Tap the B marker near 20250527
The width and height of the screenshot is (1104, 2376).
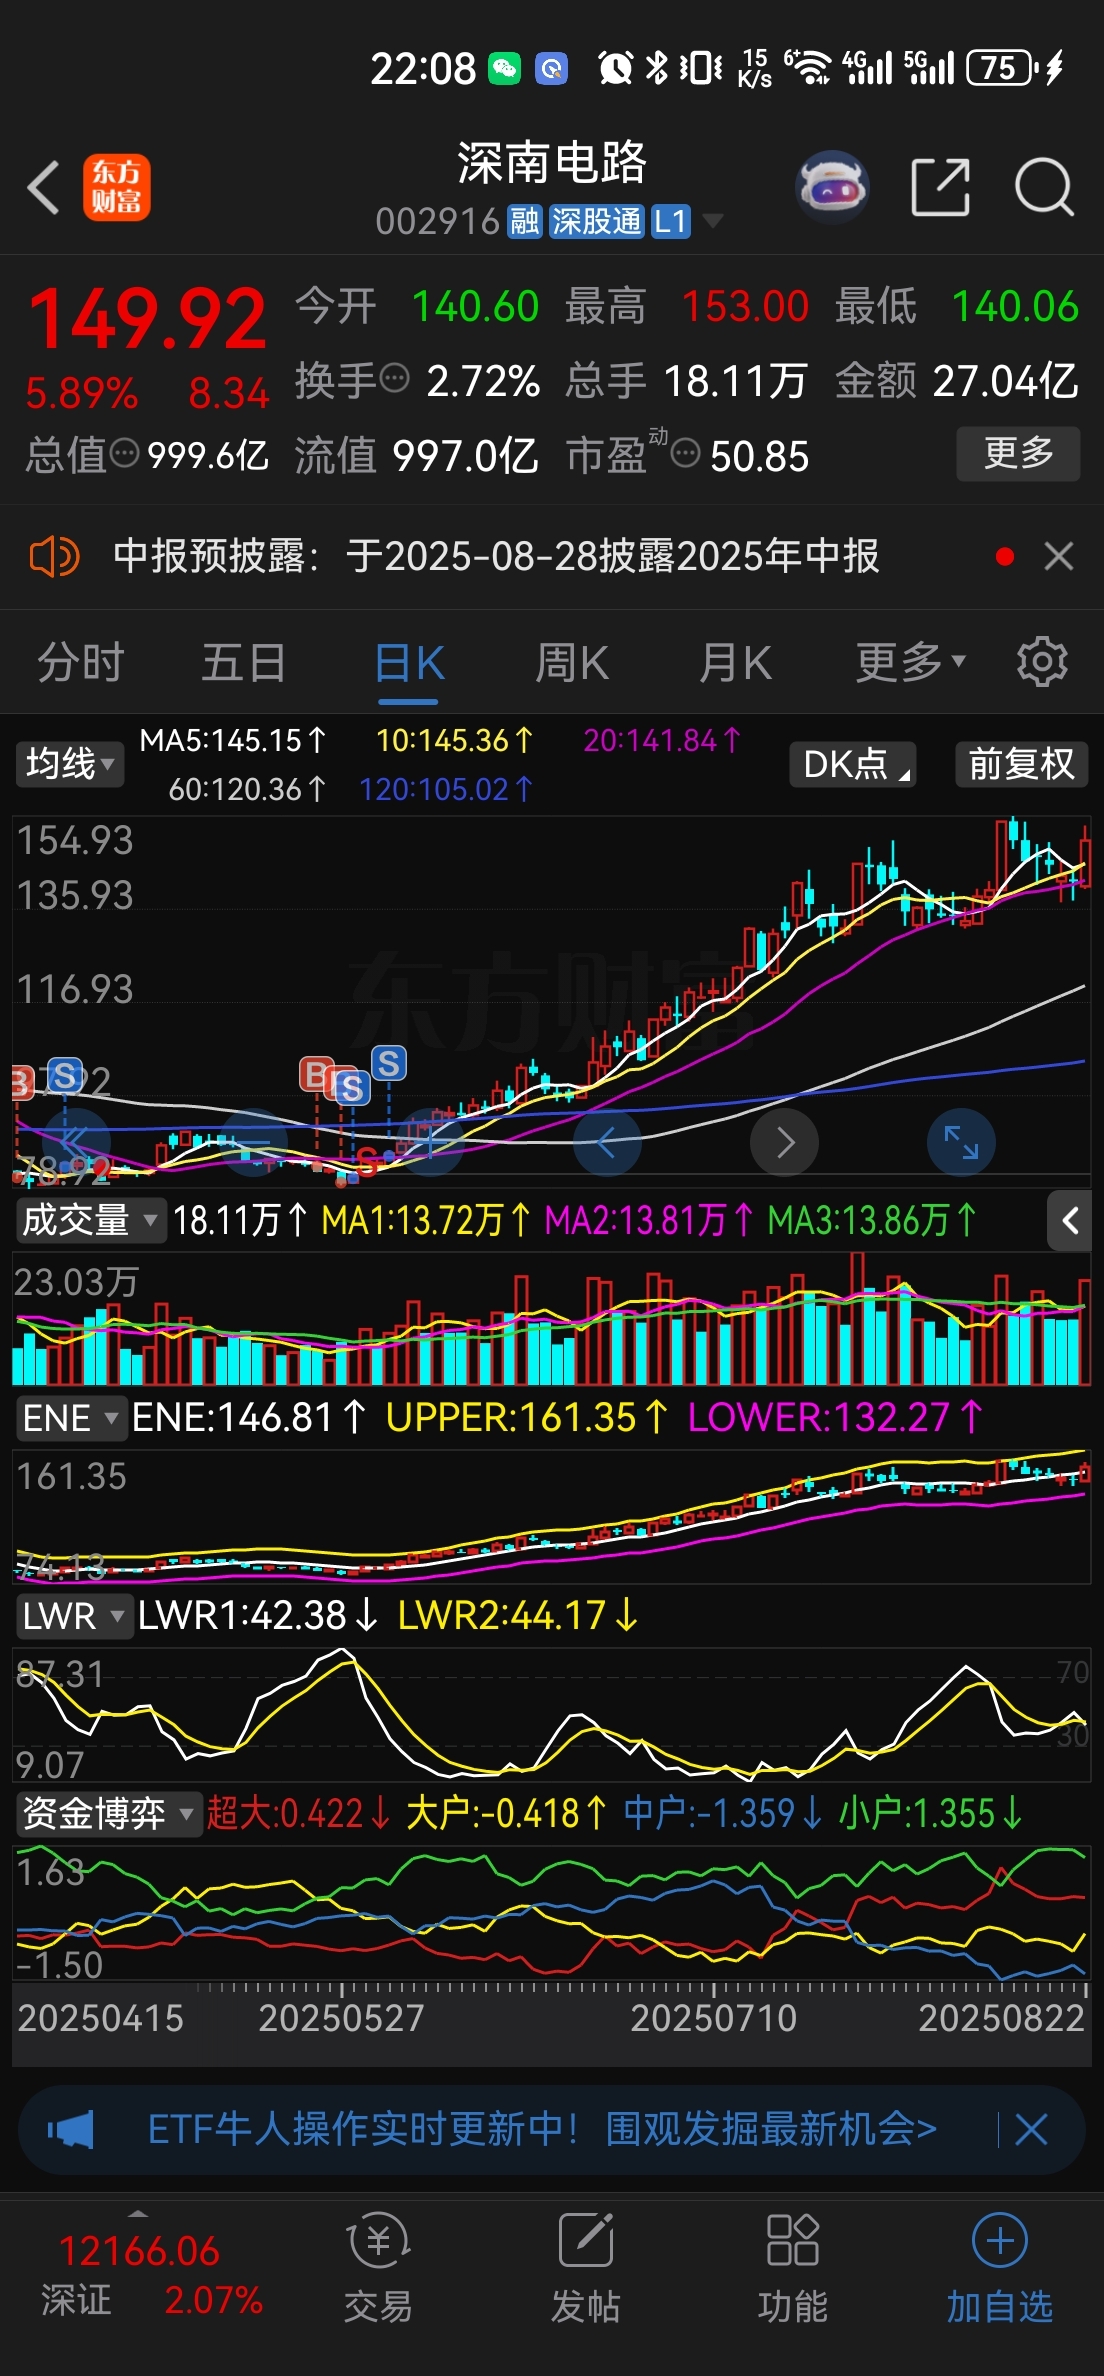point(316,1075)
